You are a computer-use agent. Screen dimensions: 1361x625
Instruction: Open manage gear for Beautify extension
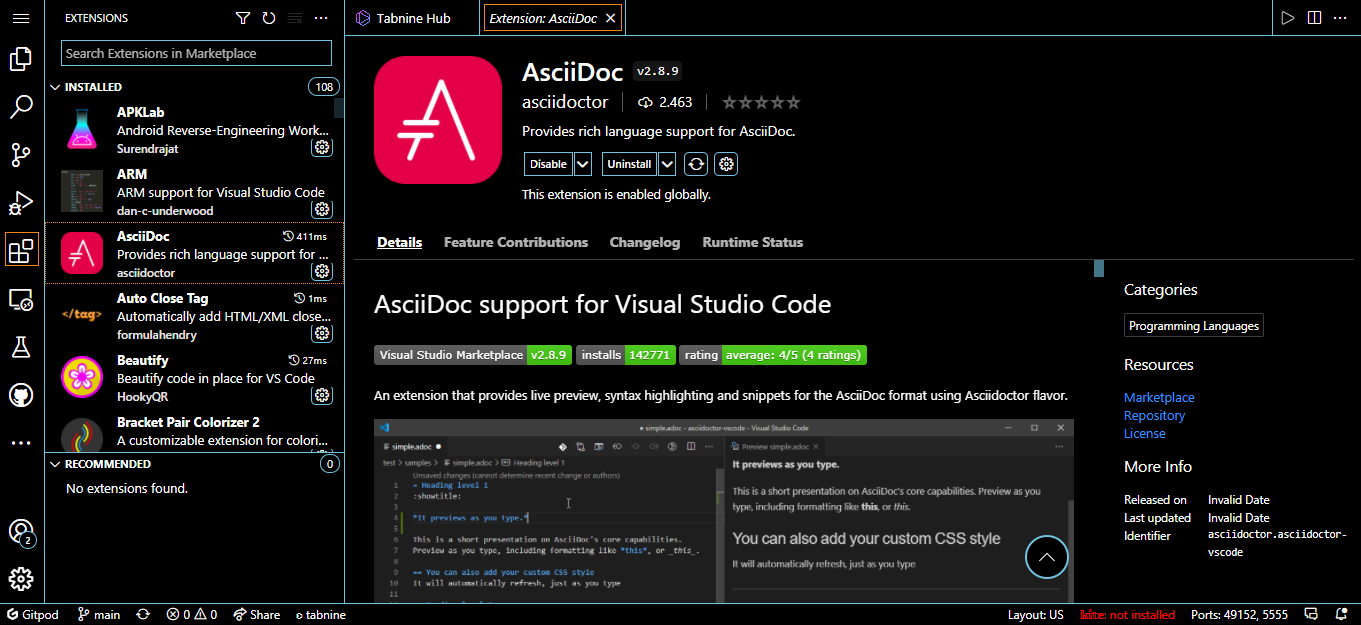[322, 395]
